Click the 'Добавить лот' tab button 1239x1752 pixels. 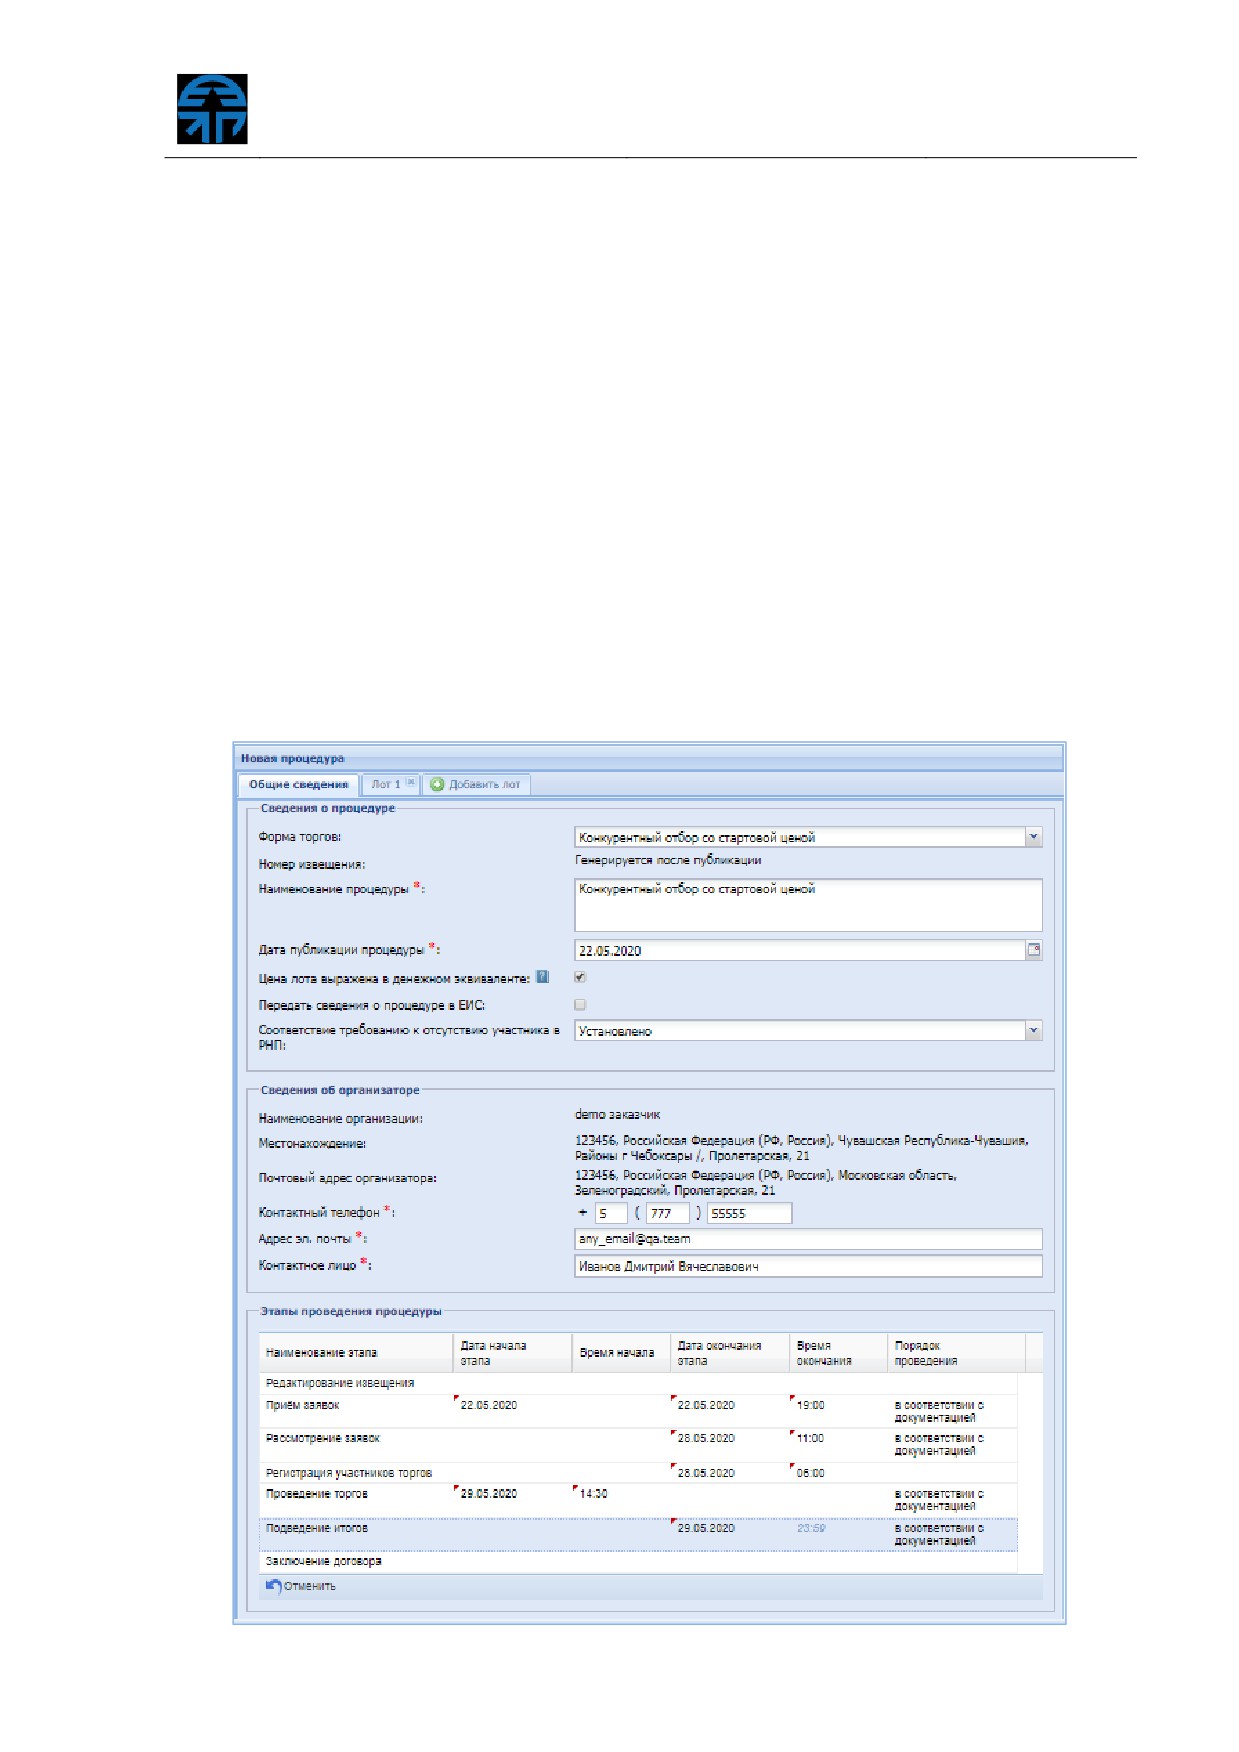[x=476, y=784]
